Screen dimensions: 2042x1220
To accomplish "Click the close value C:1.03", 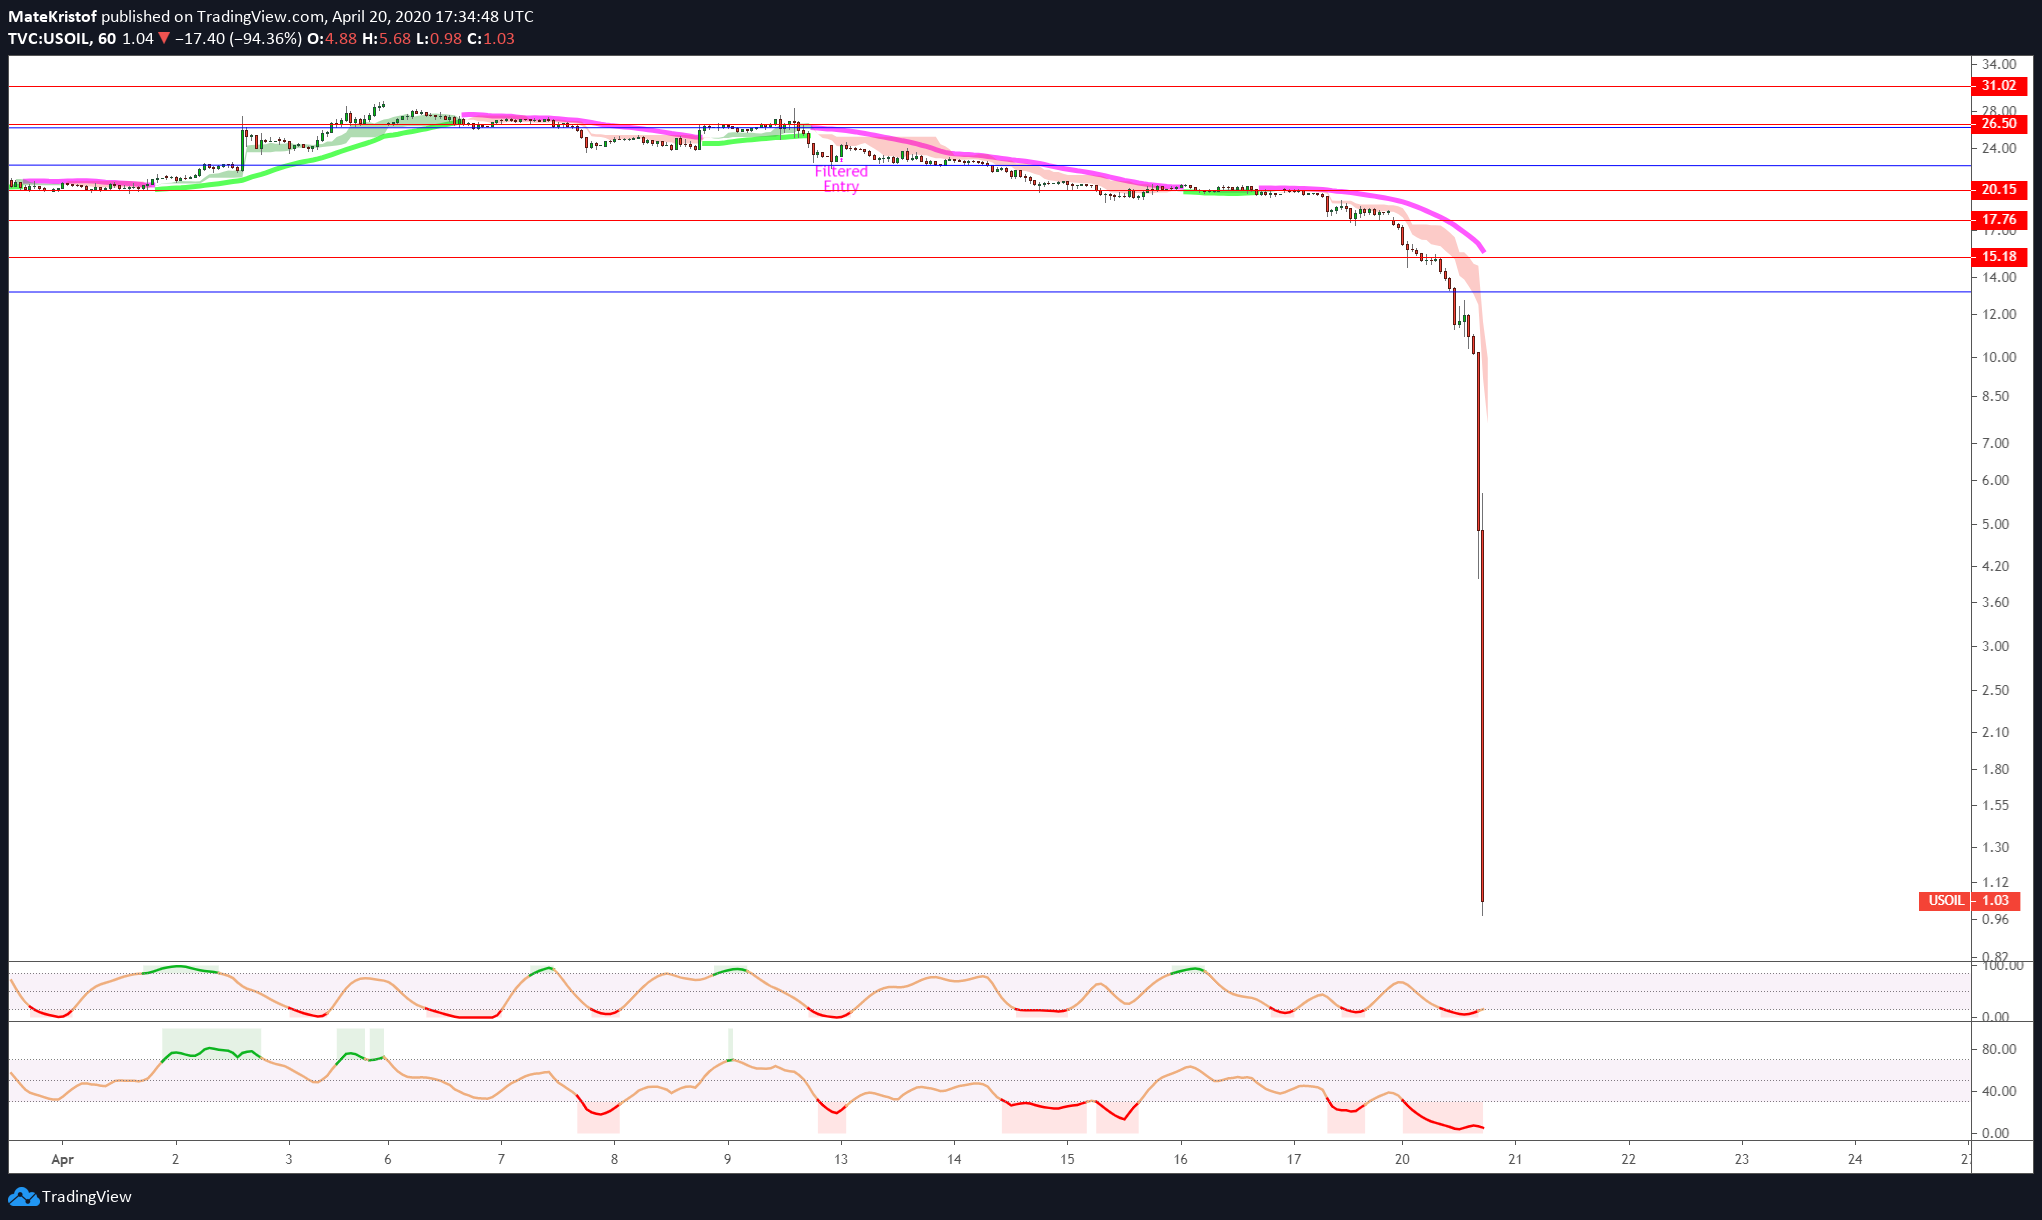I will click(x=490, y=39).
